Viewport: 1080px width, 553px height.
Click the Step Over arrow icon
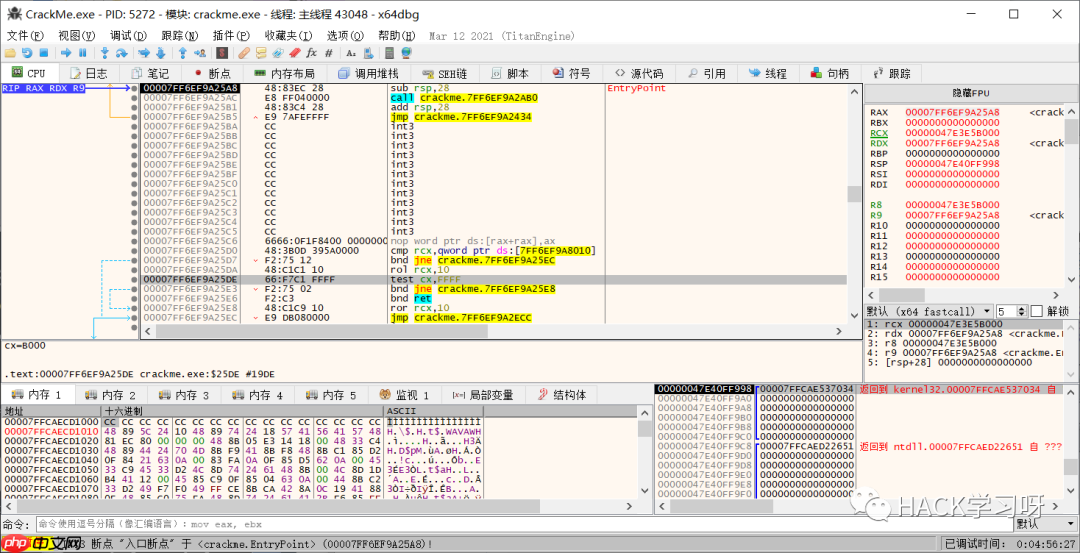tap(120, 53)
